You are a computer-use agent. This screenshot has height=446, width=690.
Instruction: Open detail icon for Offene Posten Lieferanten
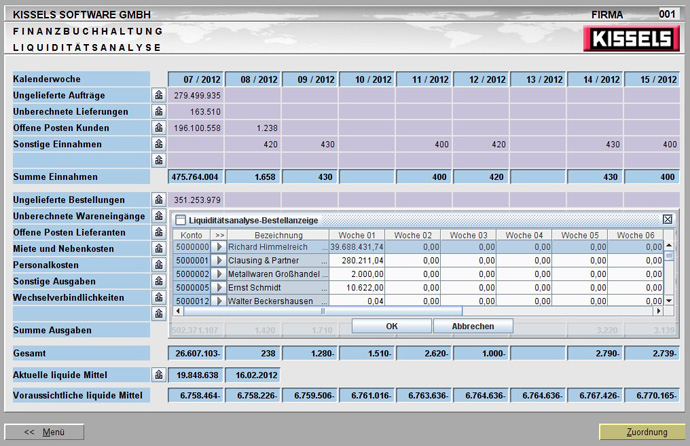[158, 232]
